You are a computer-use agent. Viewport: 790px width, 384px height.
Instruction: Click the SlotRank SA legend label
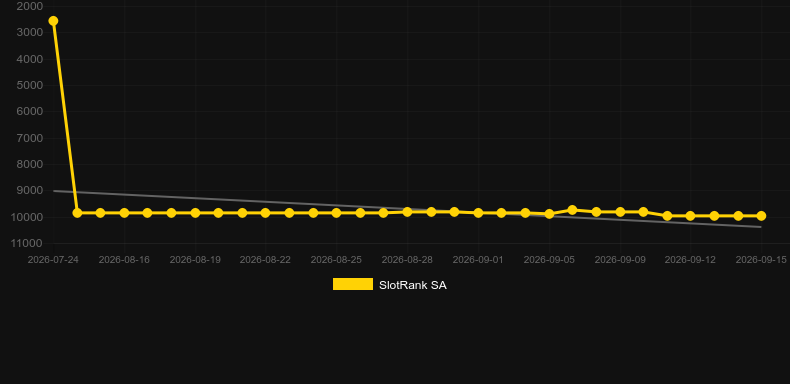pos(413,285)
